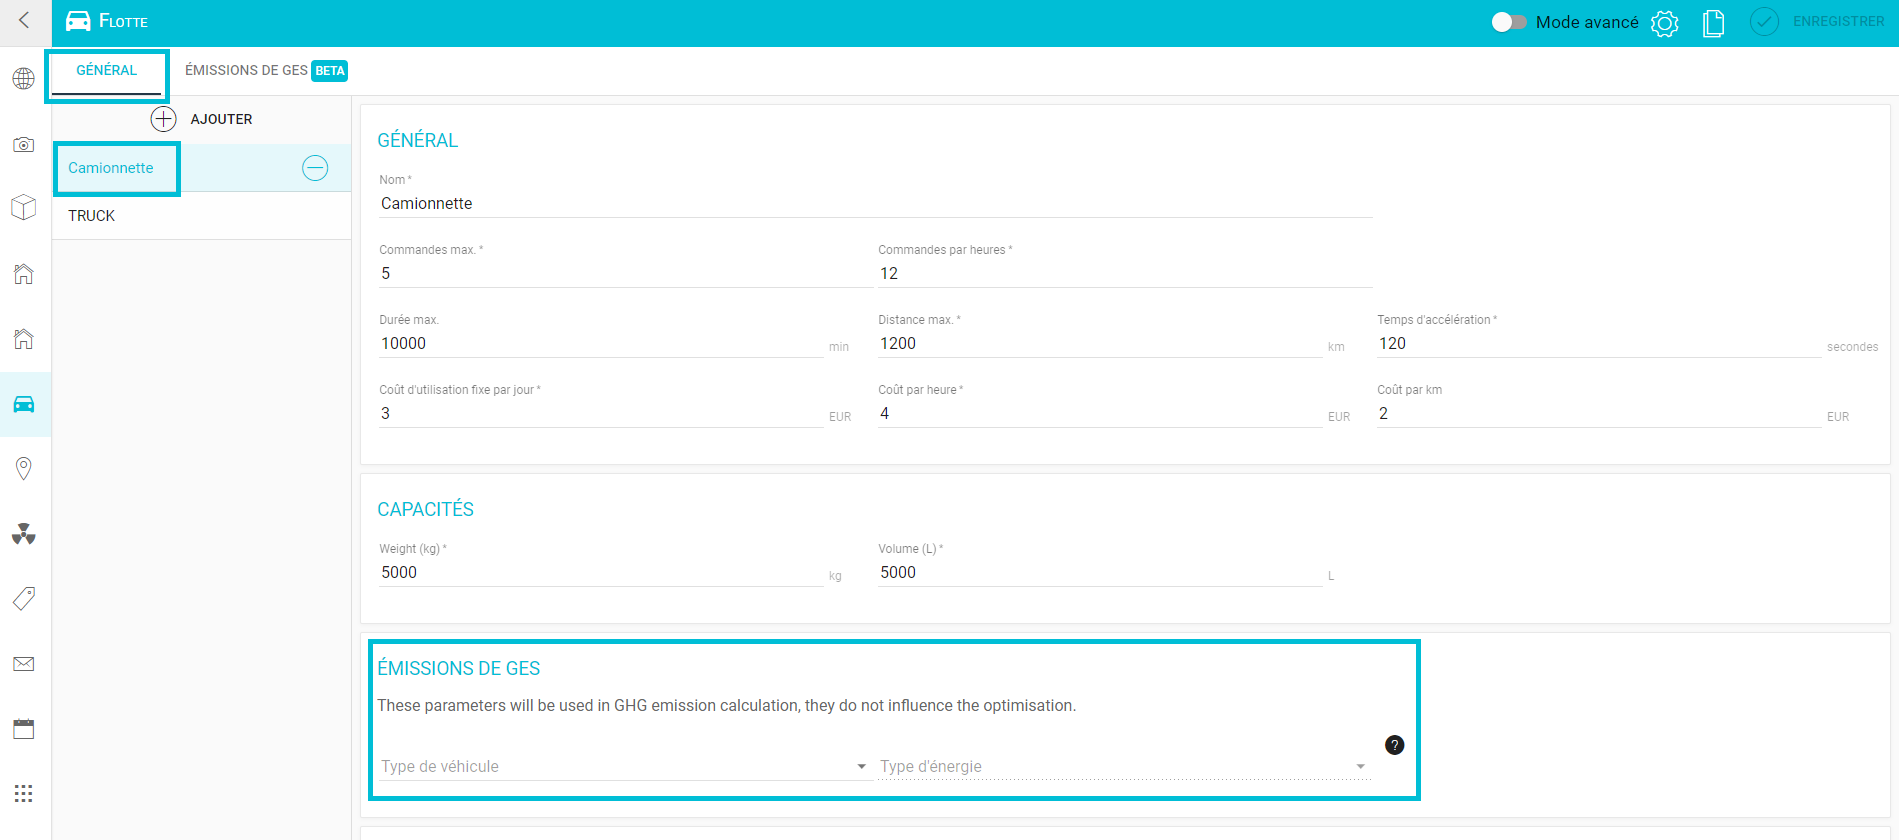The width and height of the screenshot is (1899, 840).
Task: Open the calendar icon in sidebar
Action: click(x=24, y=729)
